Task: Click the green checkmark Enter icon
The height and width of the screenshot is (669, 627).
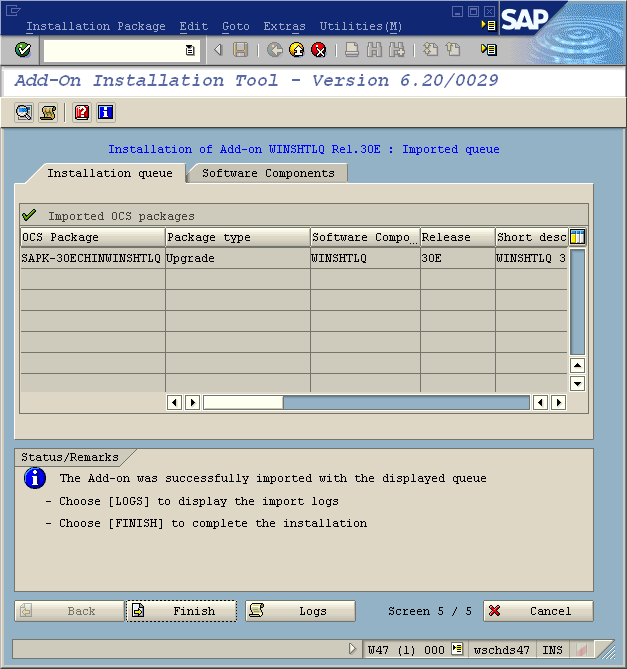Action: point(23,50)
